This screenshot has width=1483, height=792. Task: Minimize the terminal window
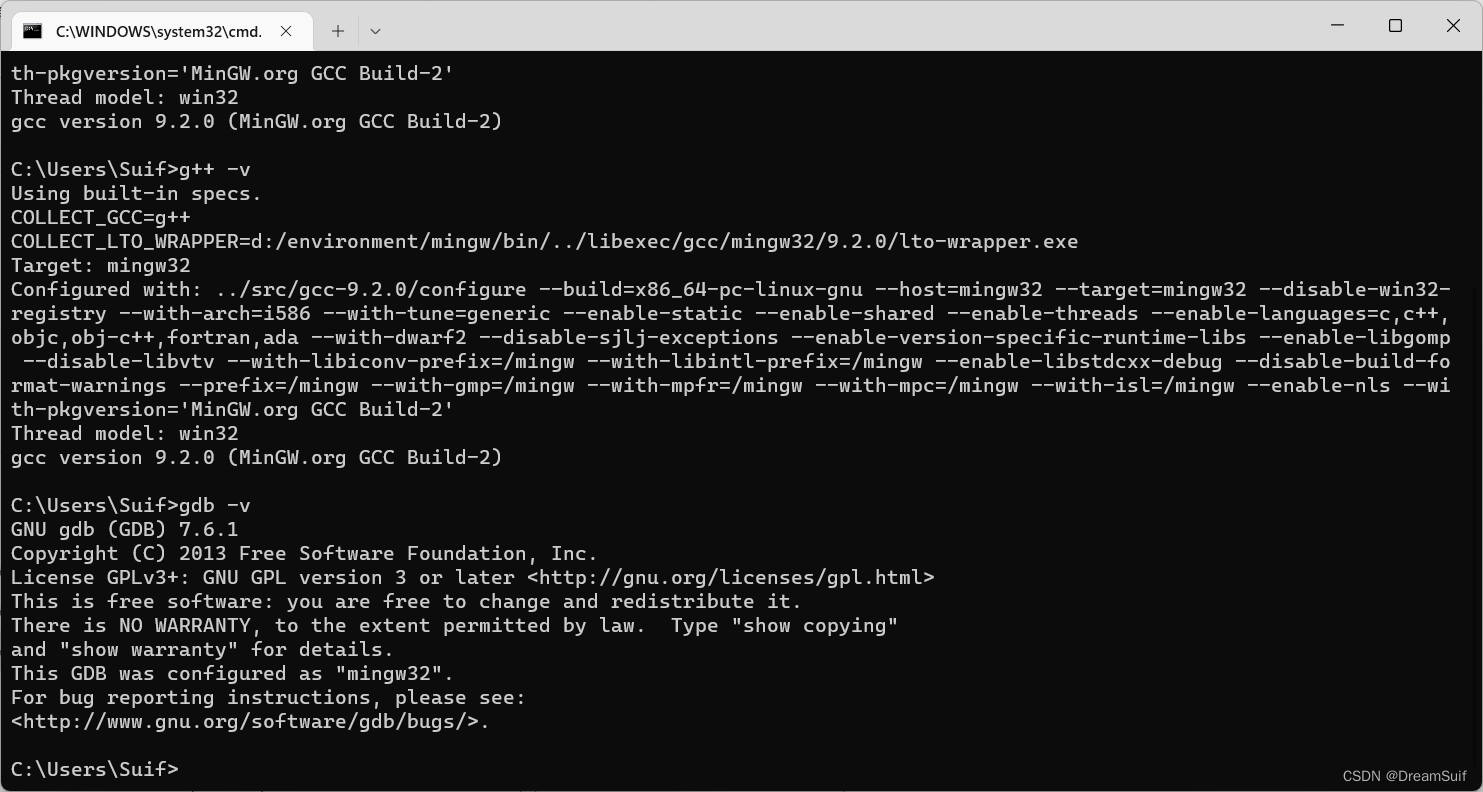pos(1337,26)
